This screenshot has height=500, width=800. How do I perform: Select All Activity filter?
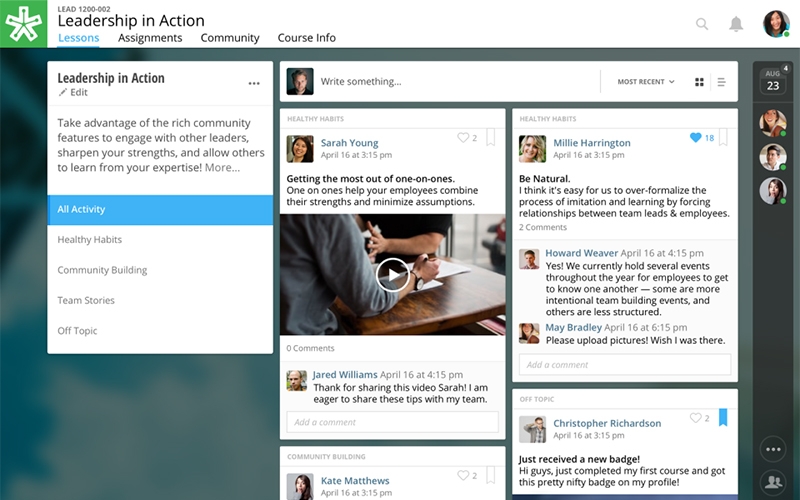(x=160, y=210)
